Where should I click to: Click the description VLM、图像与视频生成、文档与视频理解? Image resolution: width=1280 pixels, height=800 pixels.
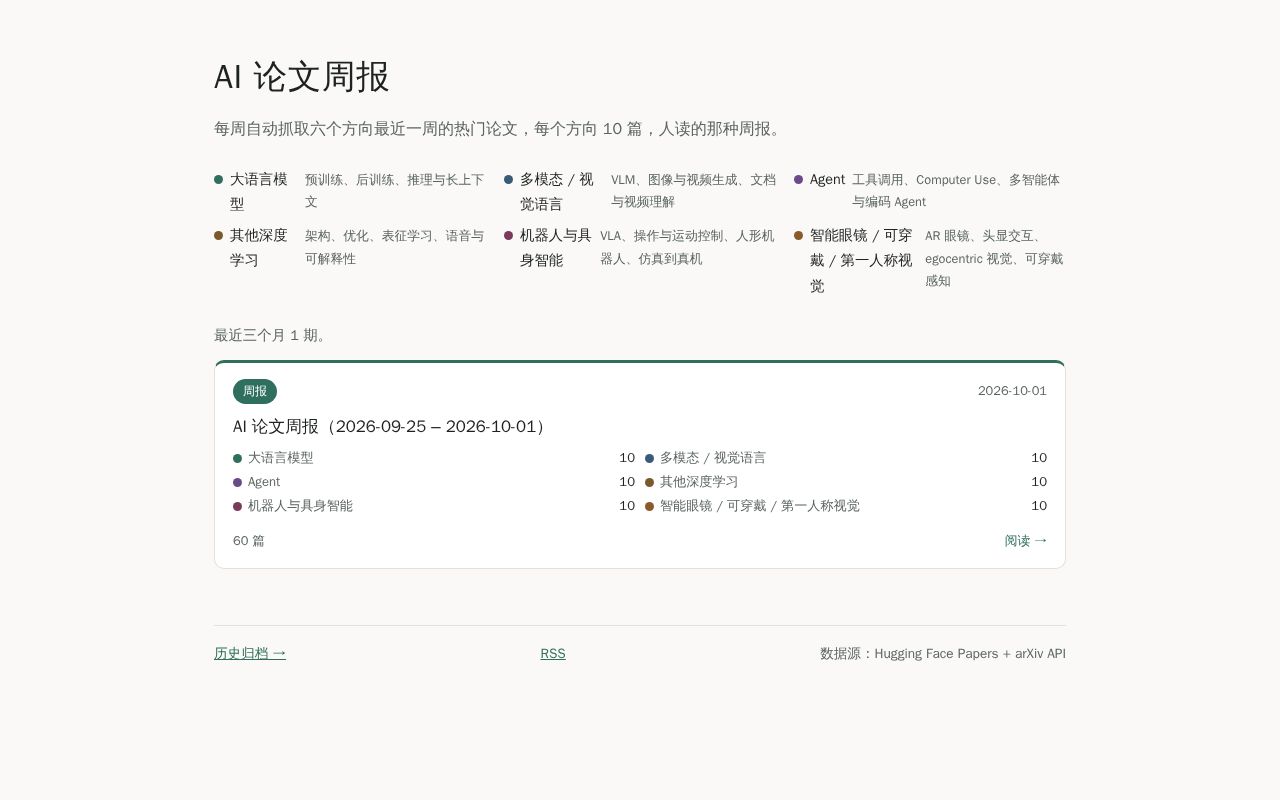tap(693, 190)
